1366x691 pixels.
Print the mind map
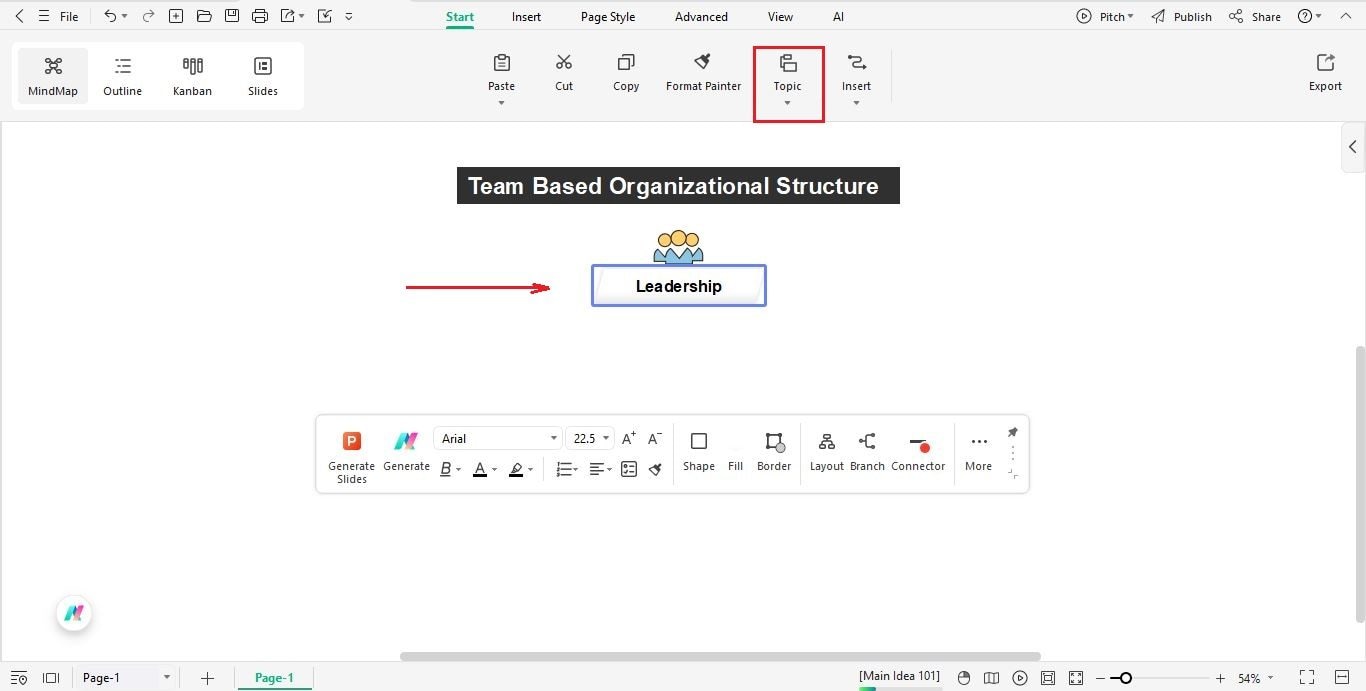pos(260,16)
